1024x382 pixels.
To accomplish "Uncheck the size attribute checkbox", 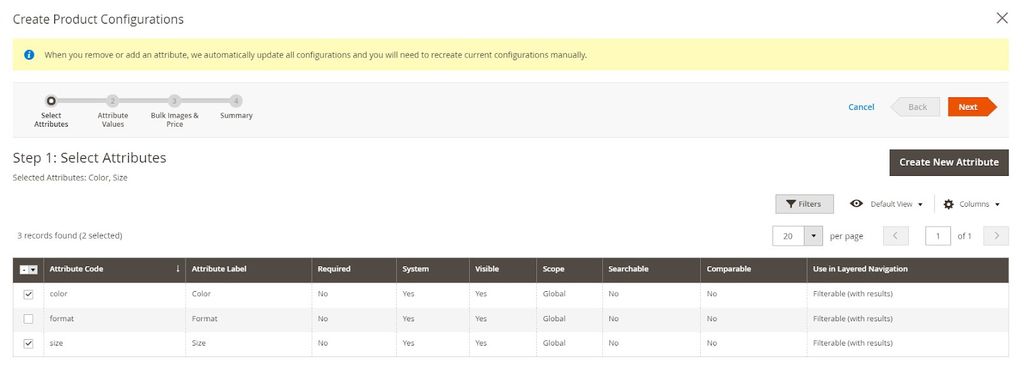I will tap(28, 343).
